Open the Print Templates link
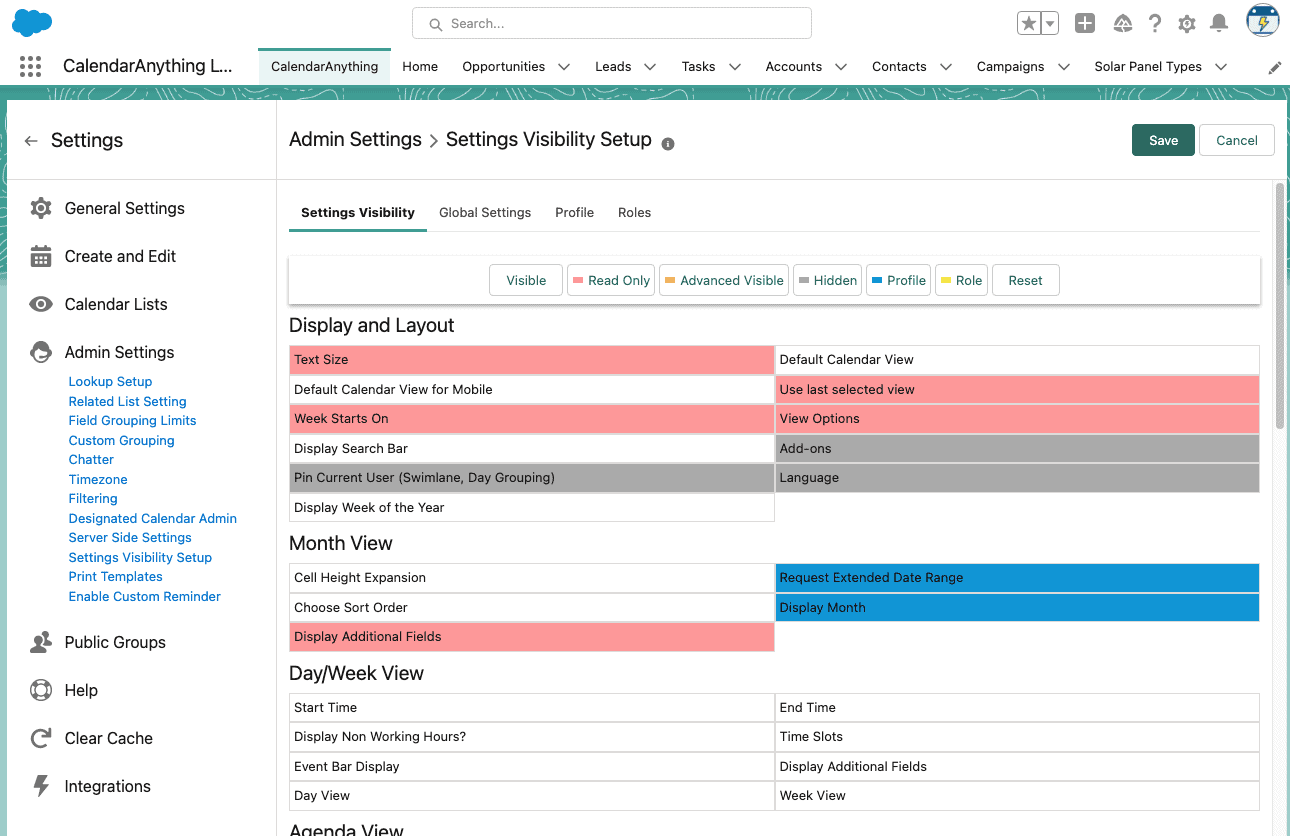Viewport: 1290px width, 836px height. coord(115,577)
